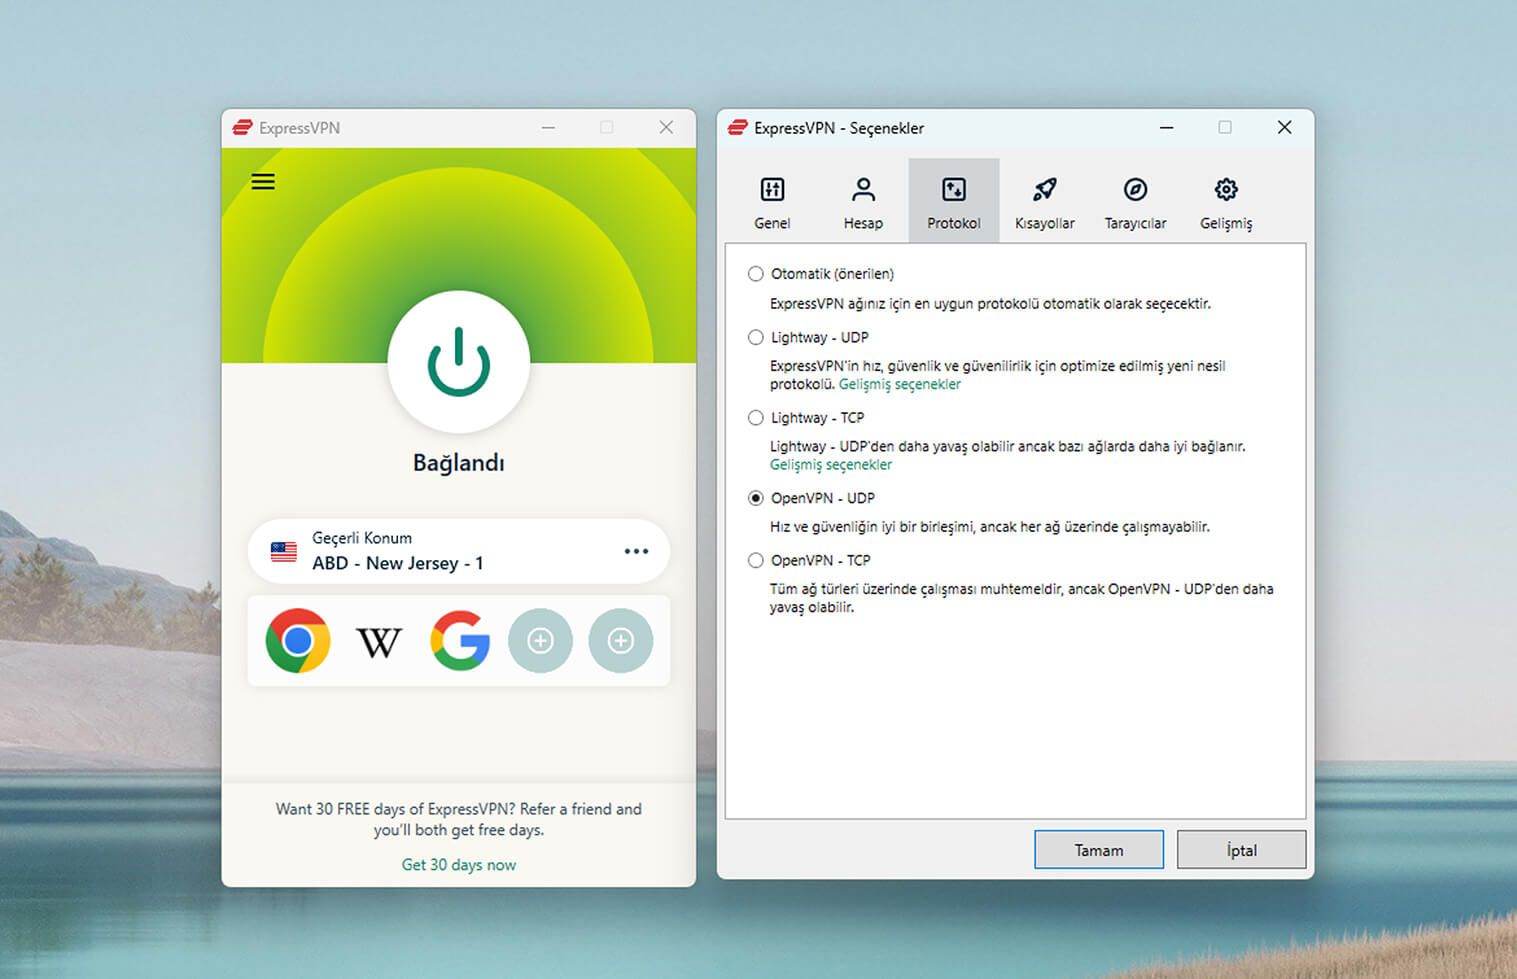
Task: Minimize the main ExpressVPN window
Action: [x=548, y=127]
